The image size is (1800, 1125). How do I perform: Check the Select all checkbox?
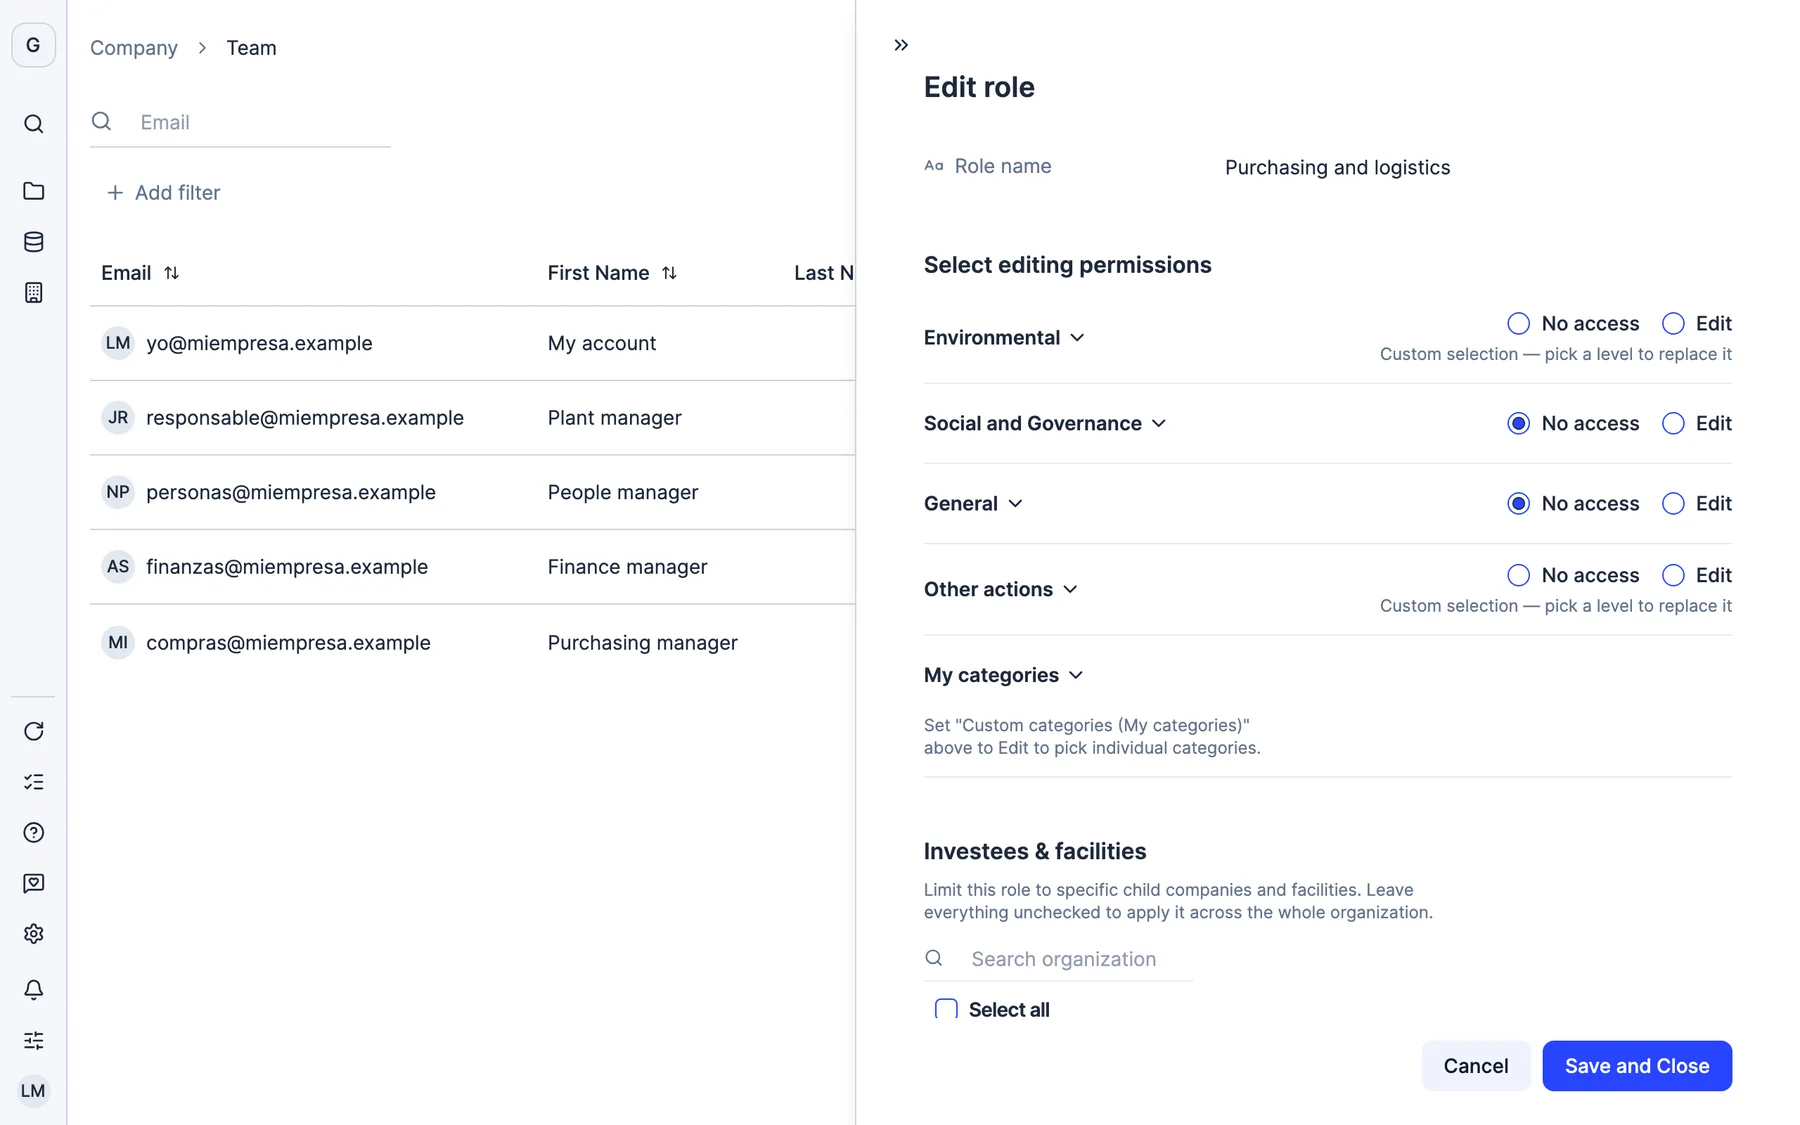click(x=946, y=1009)
